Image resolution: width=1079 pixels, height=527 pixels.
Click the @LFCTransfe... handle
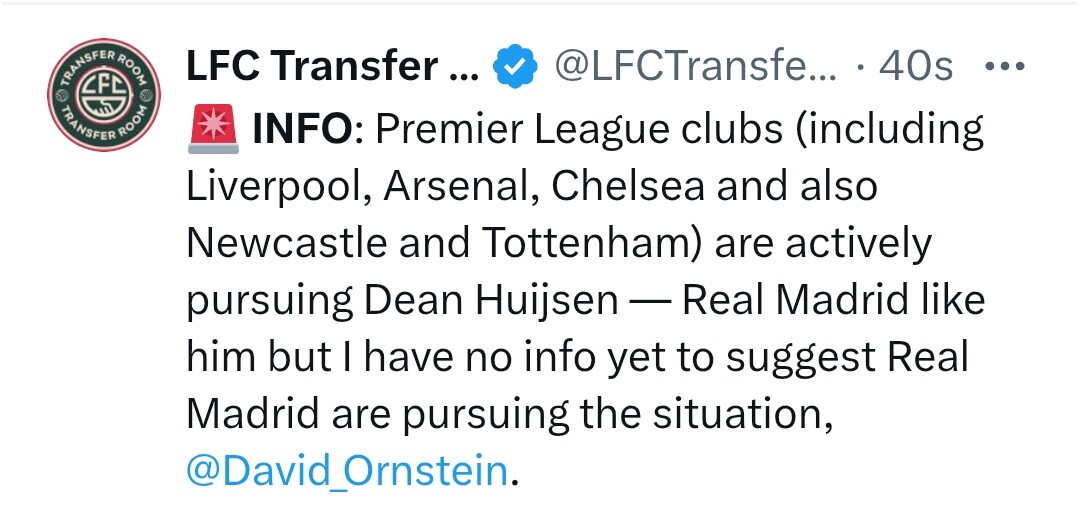(694, 67)
